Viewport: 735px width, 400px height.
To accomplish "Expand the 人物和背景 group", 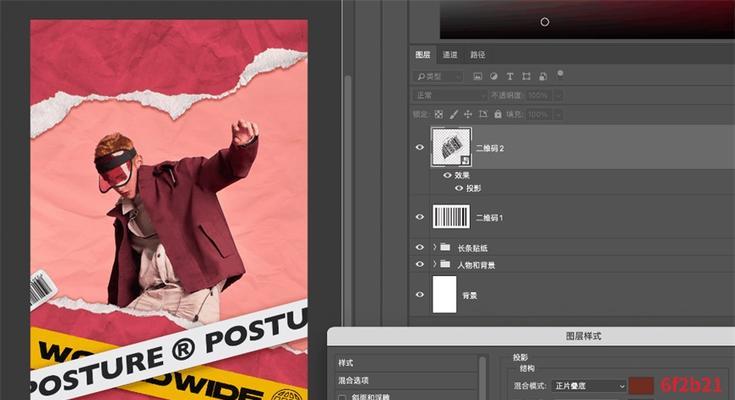I will click(435, 264).
